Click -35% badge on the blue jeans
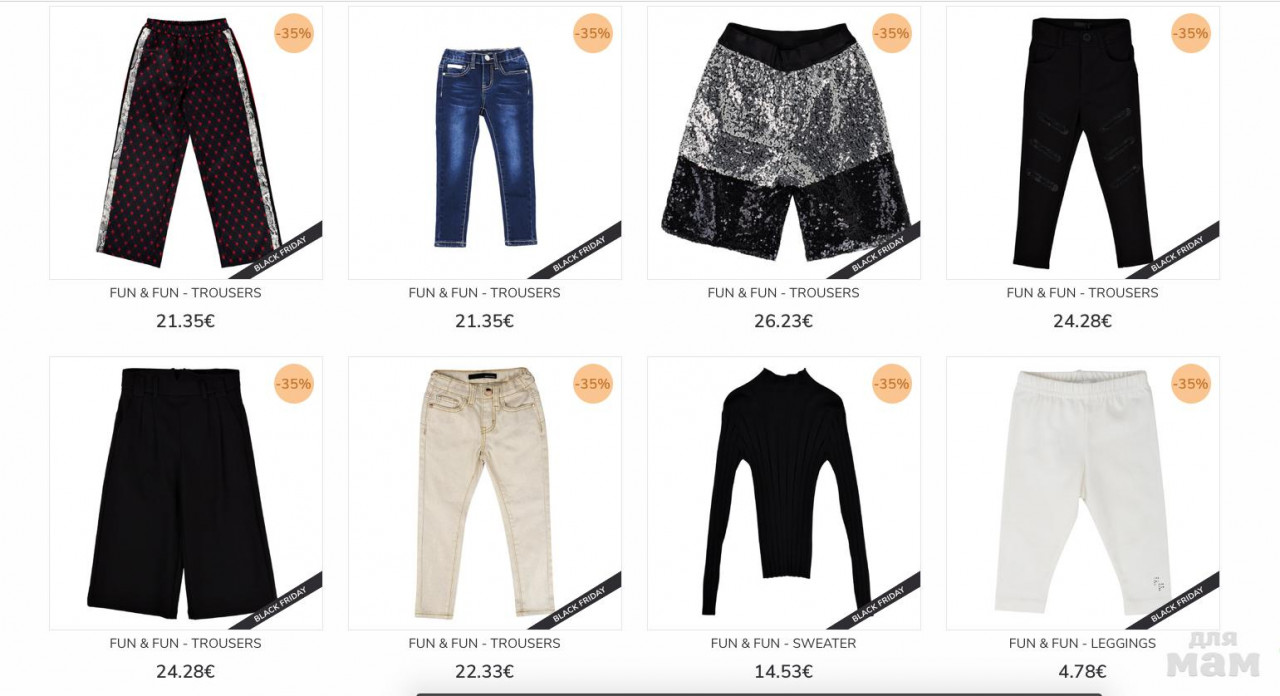 tap(593, 33)
